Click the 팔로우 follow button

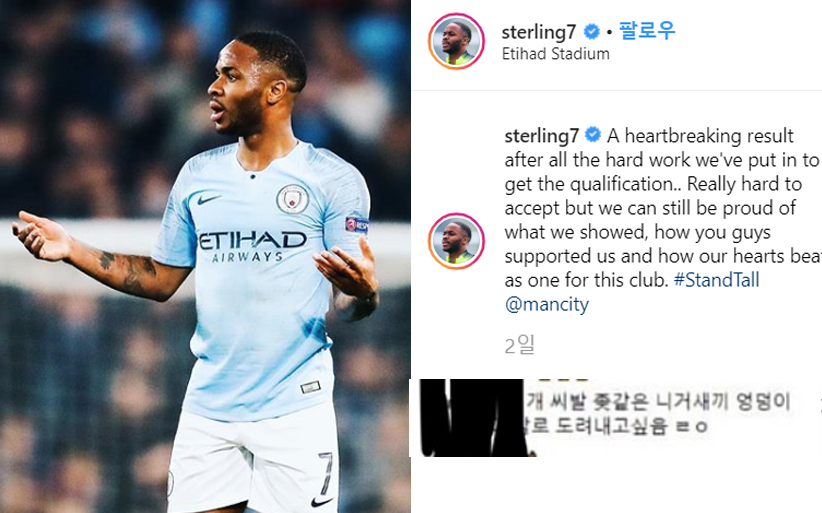[647, 31]
